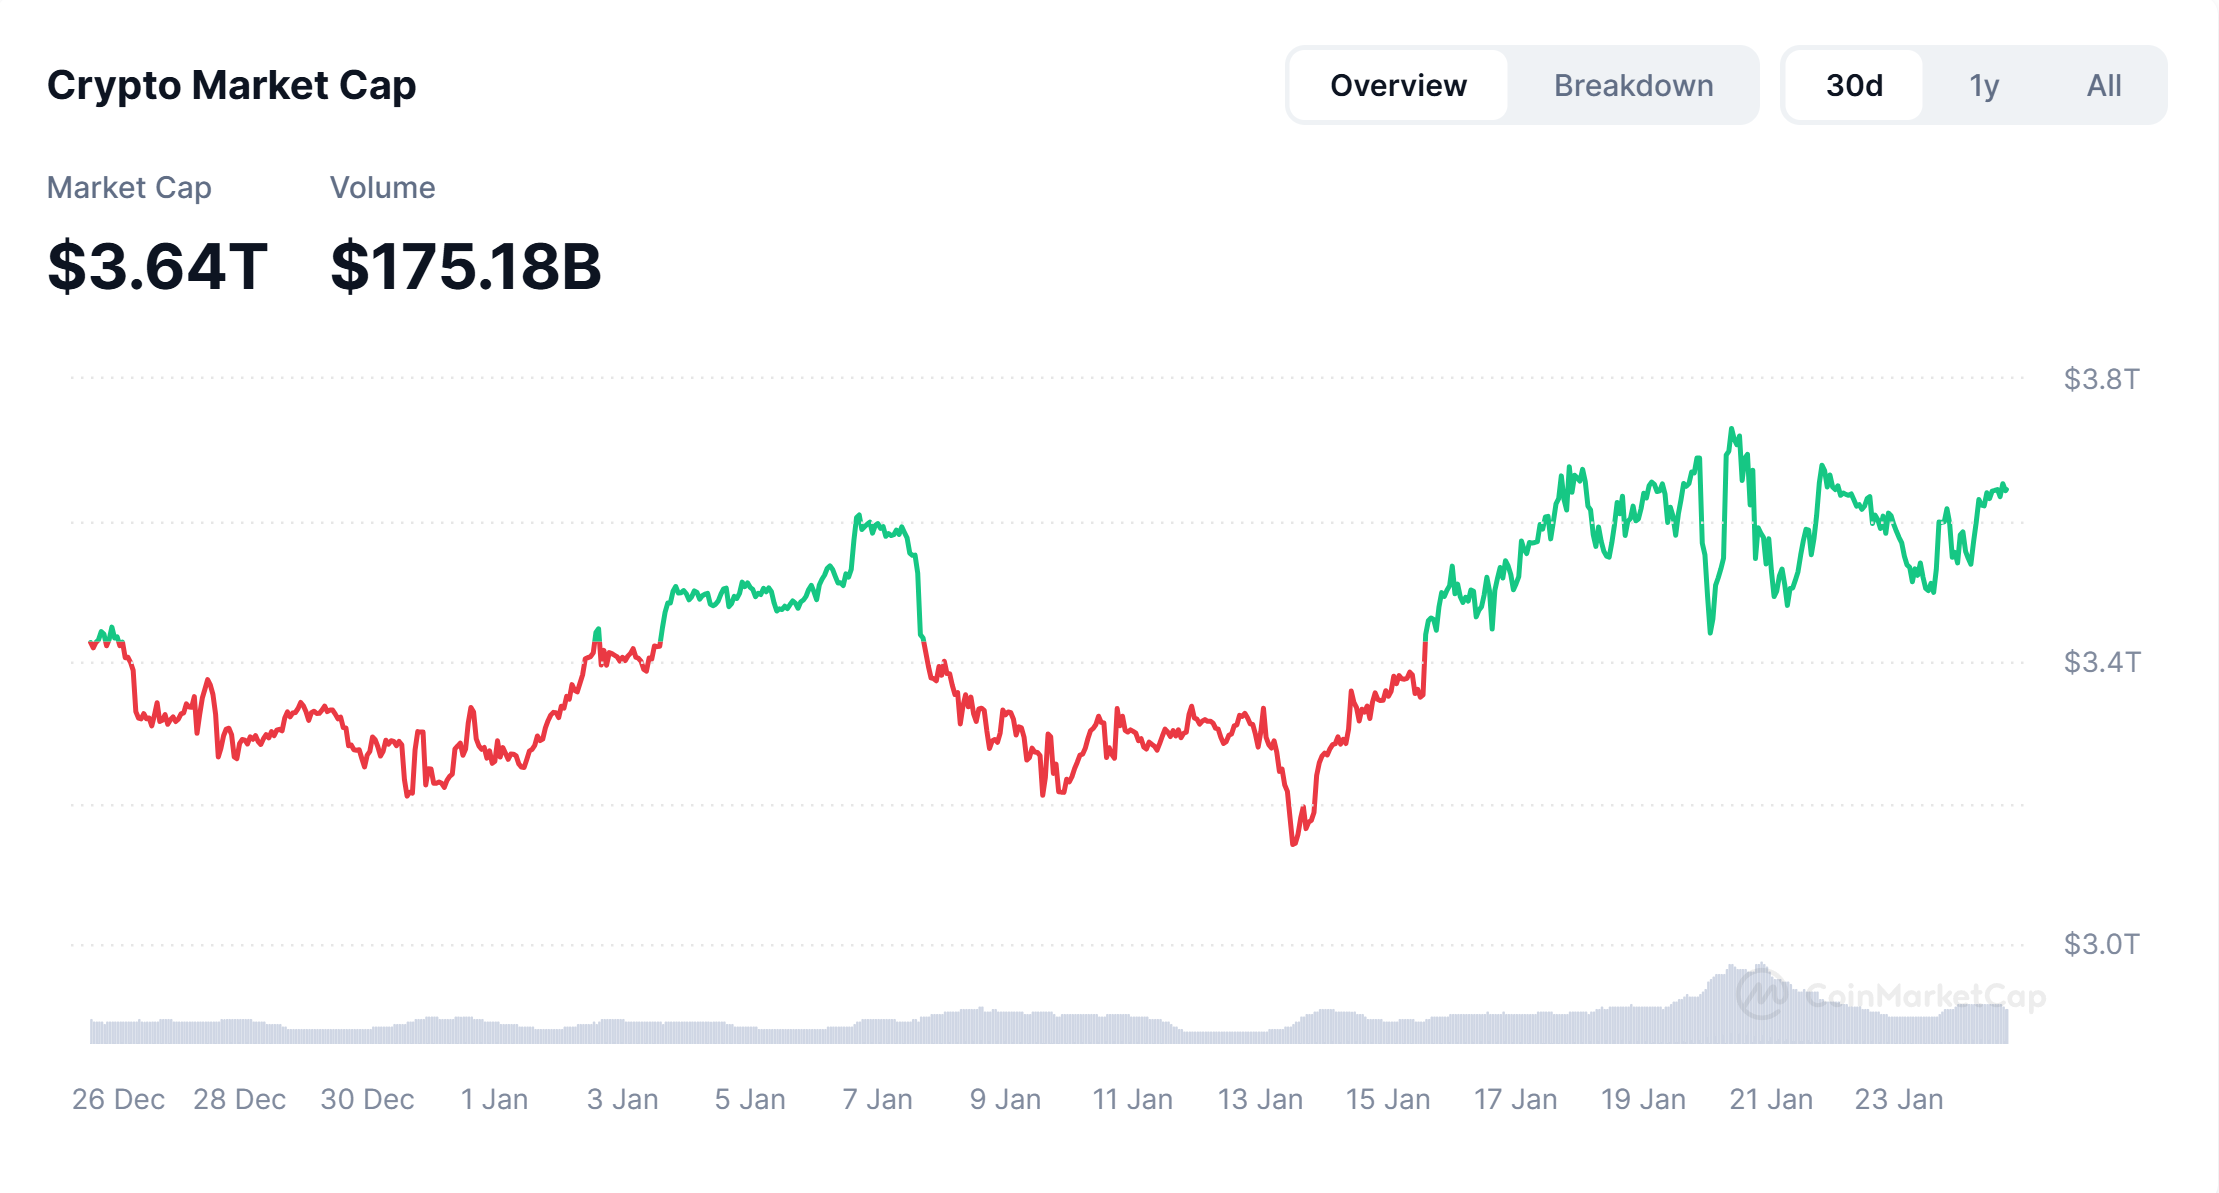Click the $3.64T market cap value

[x=157, y=267]
